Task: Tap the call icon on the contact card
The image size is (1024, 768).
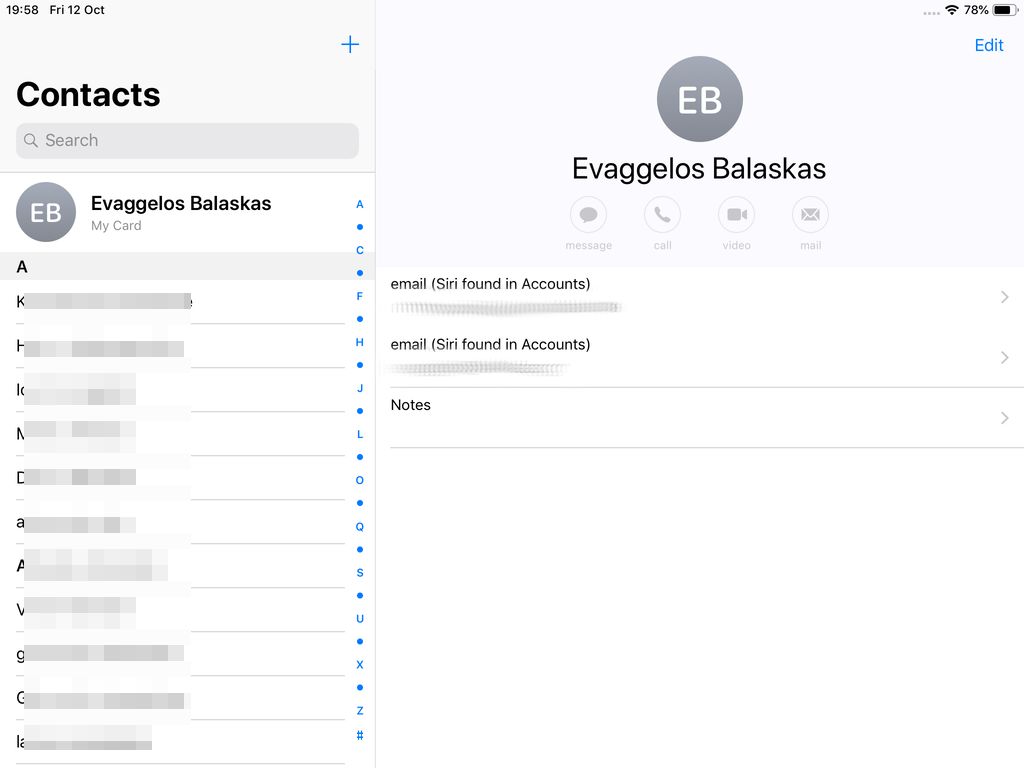Action: tap(662, 215)
